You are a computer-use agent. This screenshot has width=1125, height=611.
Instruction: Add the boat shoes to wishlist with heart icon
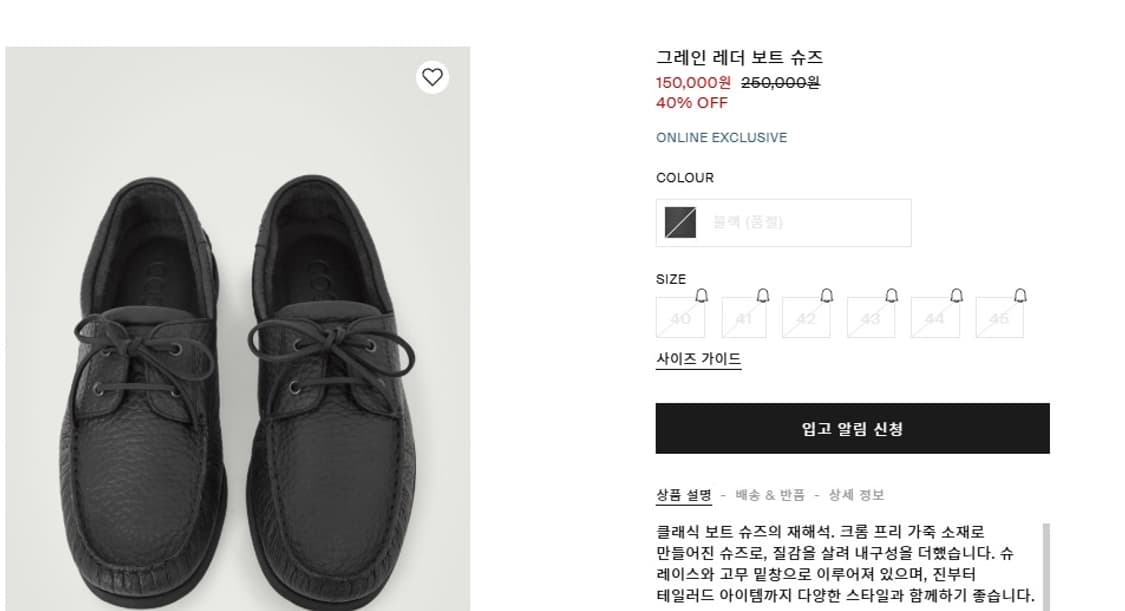(x=432, y=77)
